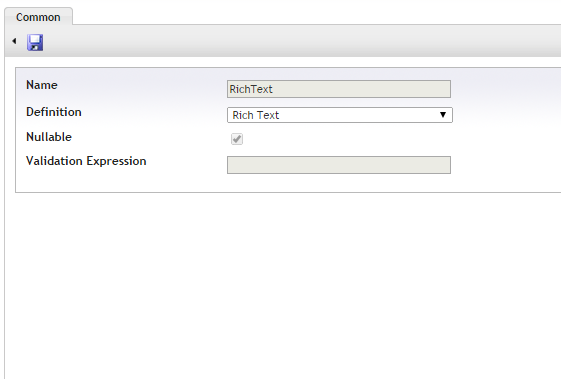
Task: Collapse the toolbar with the triangle arrow
Action: point(14,41)
